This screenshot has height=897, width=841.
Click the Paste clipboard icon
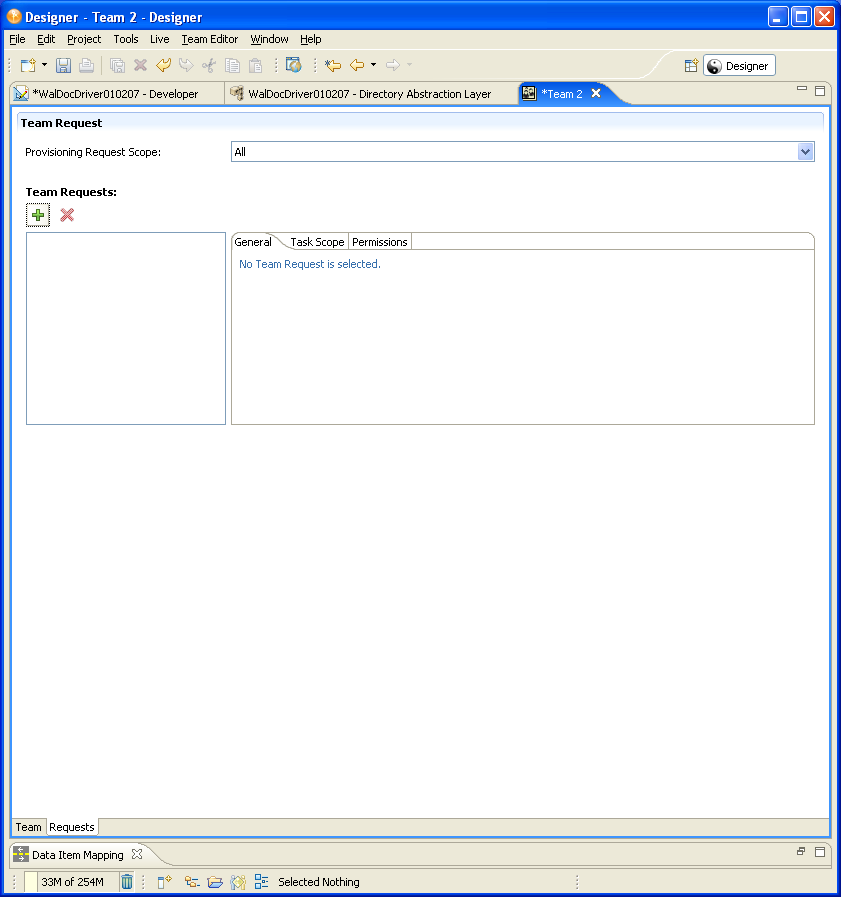coord(256,65)
